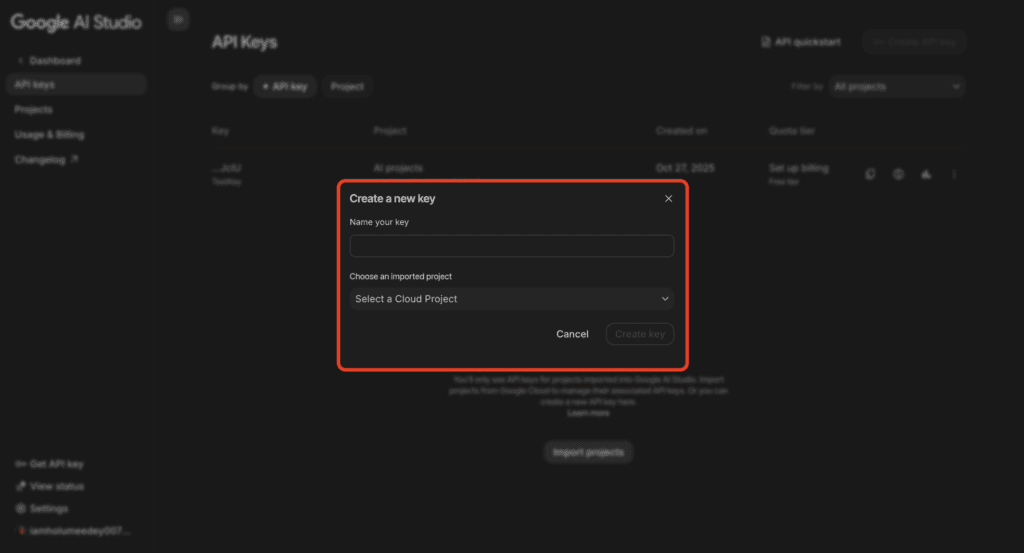Open the Changelog external link
This screenshot has height=553, width=1024.
(46, 159)
